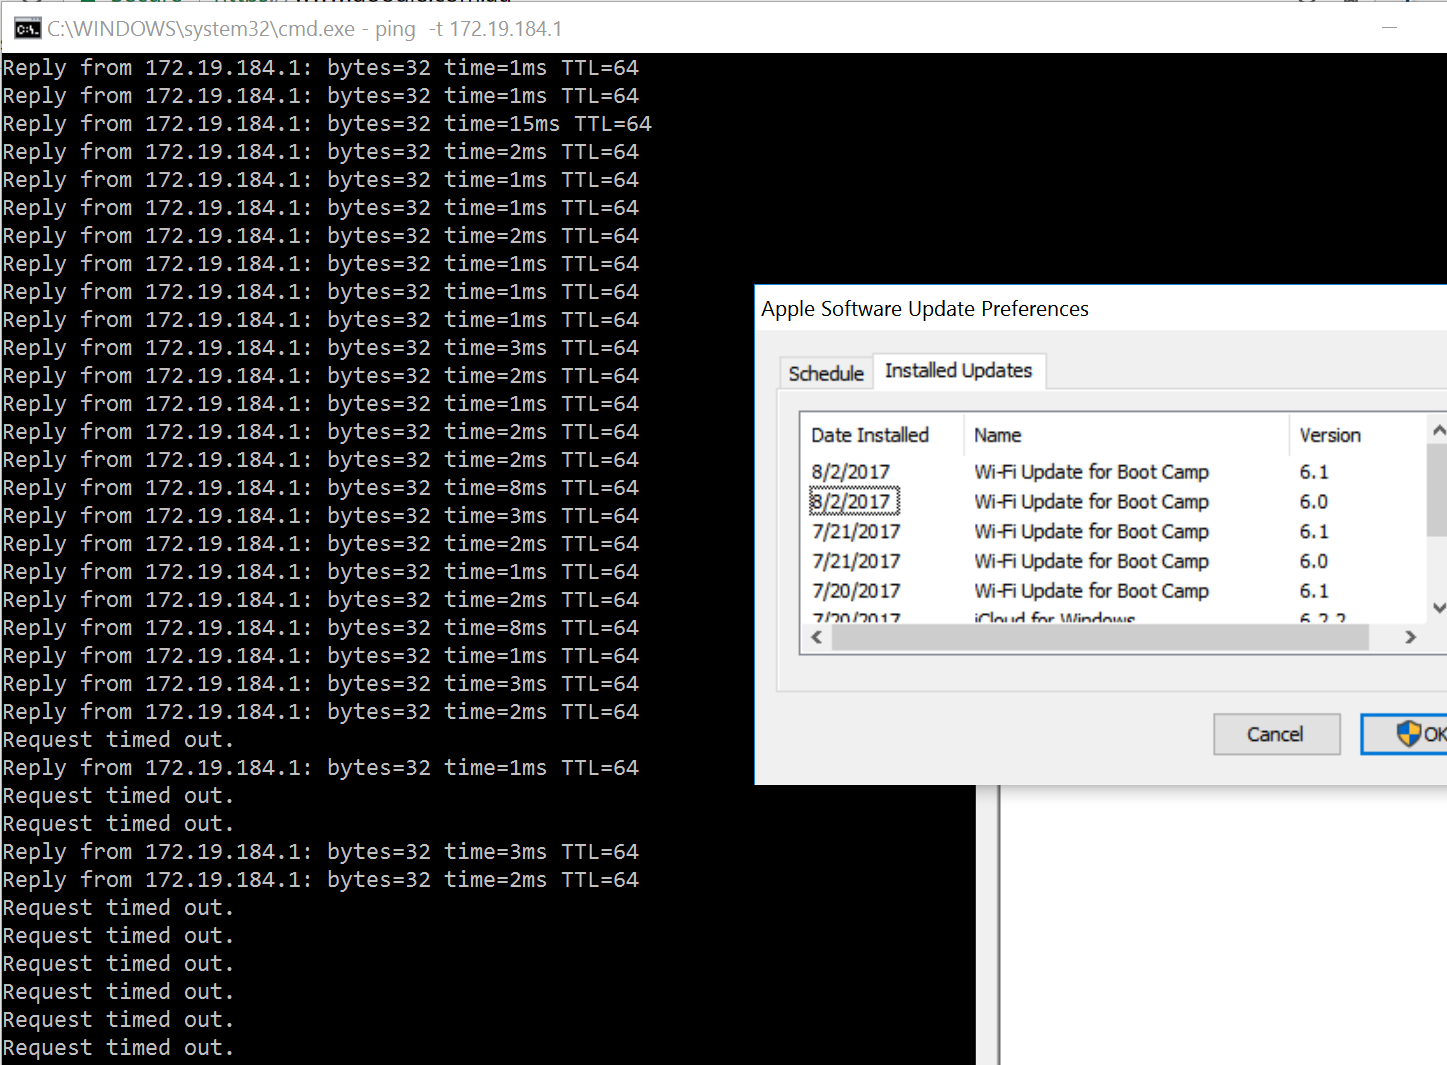Click Wi-Fi Update name in the 7/20/2017 row
This screenshot has width=1447, height=1065.
1092,592
